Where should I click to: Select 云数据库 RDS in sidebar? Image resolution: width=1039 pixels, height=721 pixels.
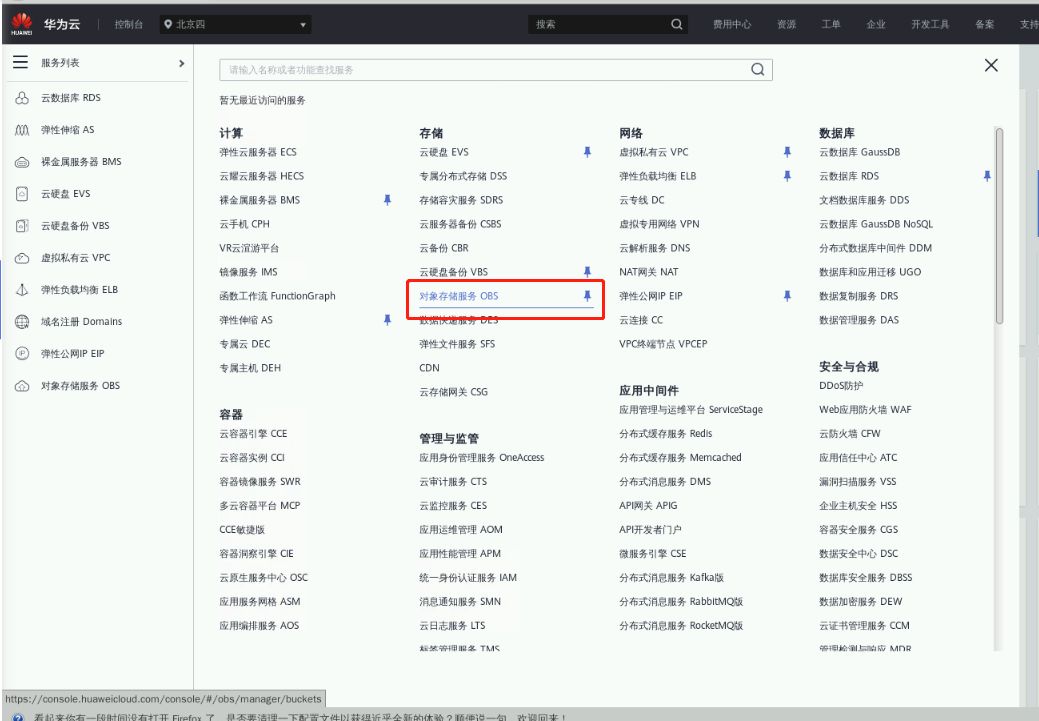point(71,98)
